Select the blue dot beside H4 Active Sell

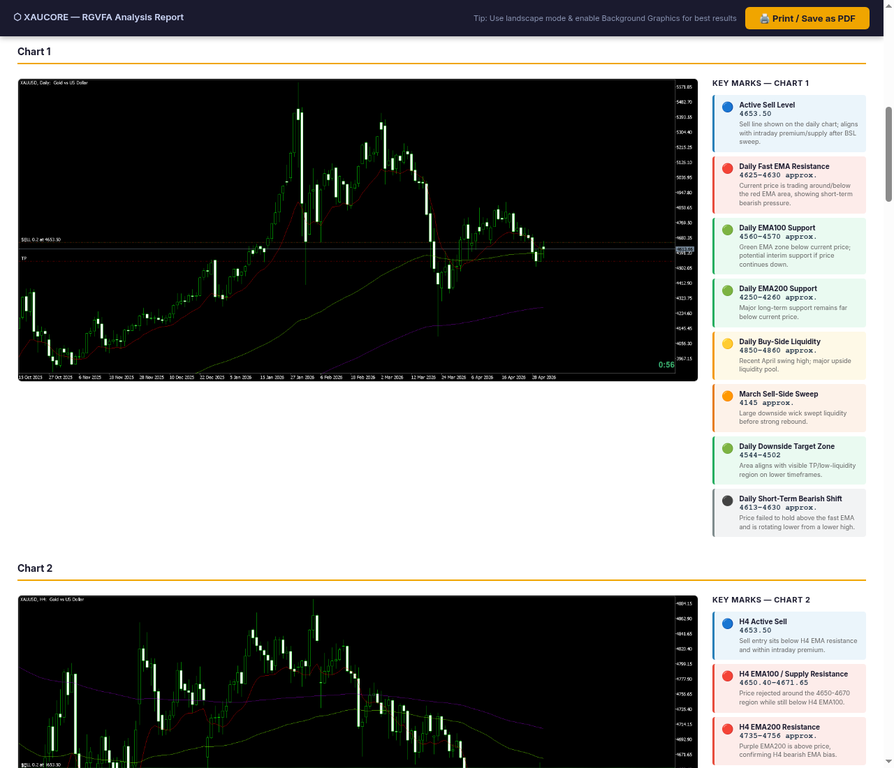click(x=728, y=624)
